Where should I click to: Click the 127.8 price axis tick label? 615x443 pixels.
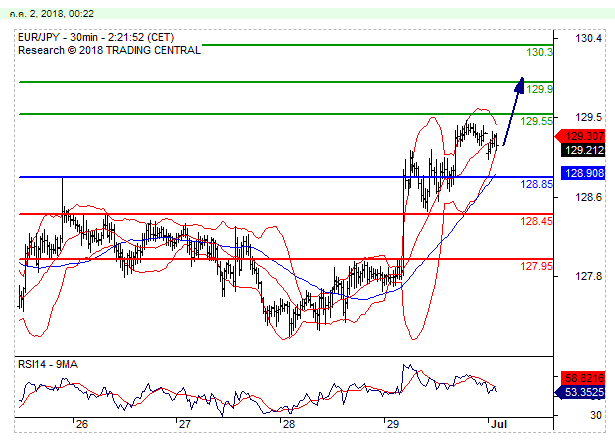coord(588,277)
